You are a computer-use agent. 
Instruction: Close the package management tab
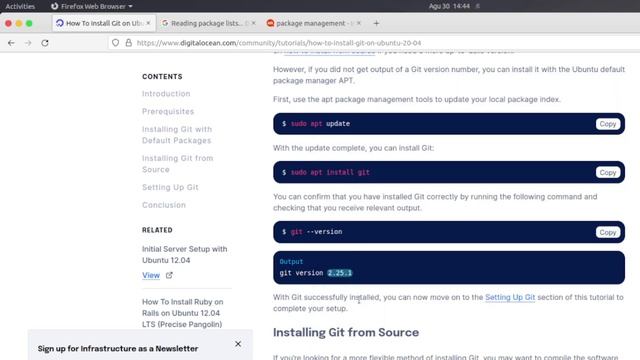(x=359, y=23)
